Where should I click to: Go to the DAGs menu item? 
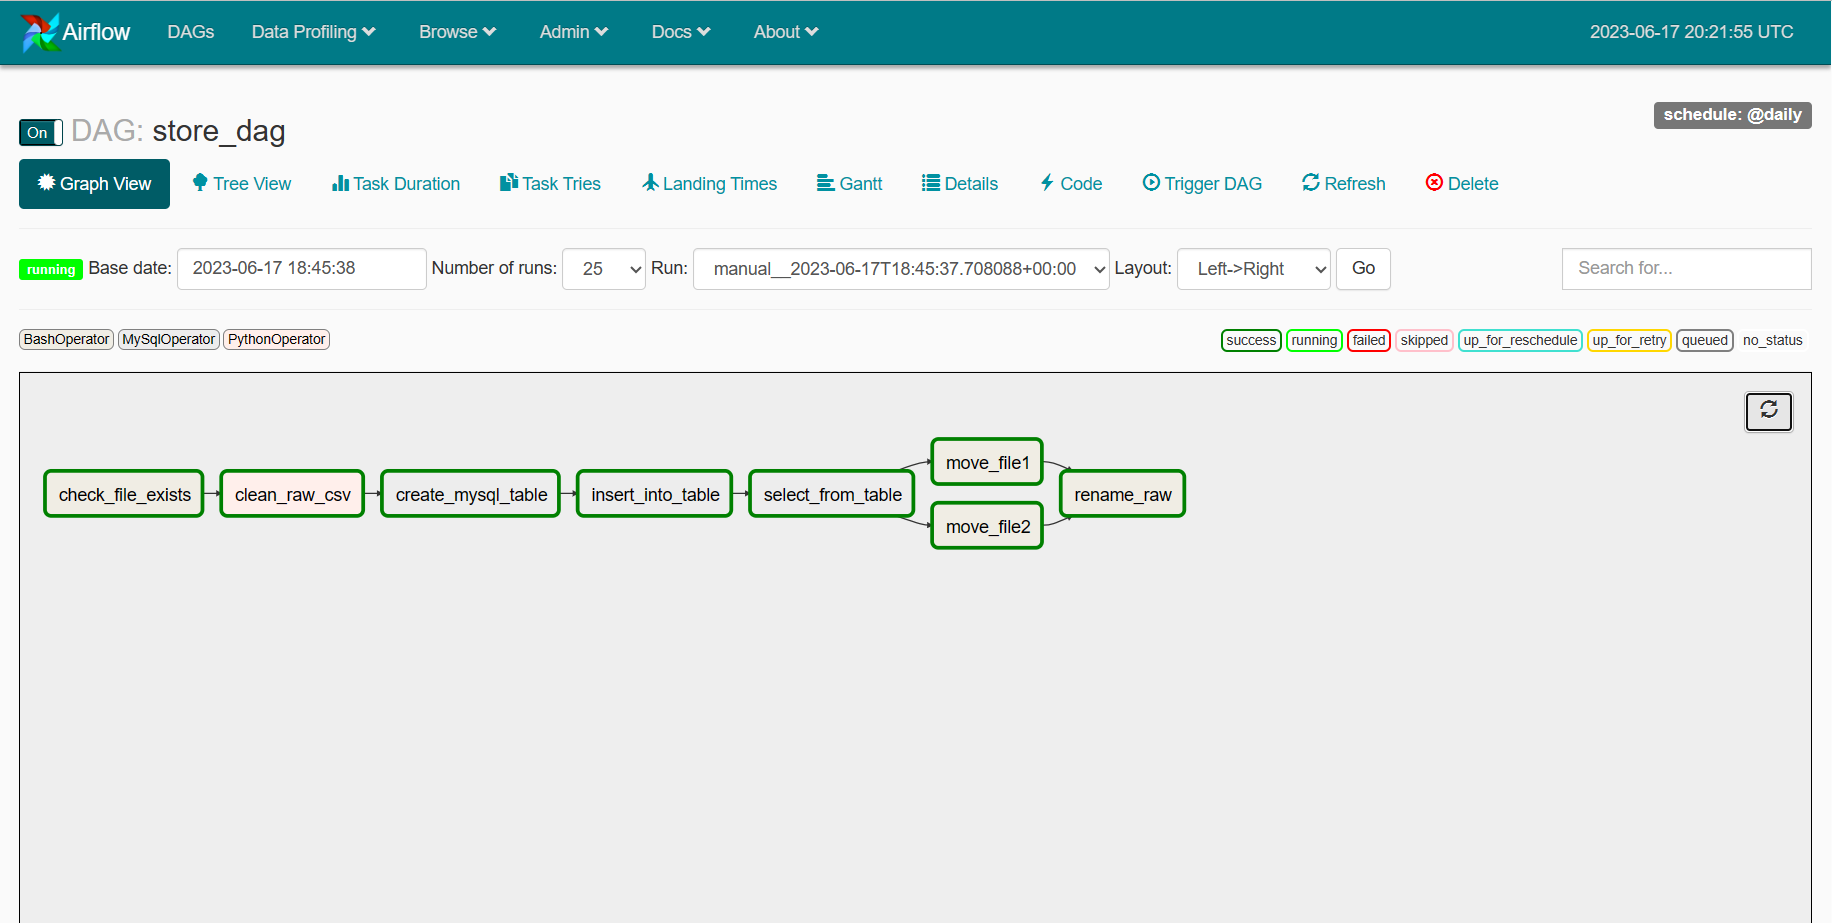coord(191,32)
